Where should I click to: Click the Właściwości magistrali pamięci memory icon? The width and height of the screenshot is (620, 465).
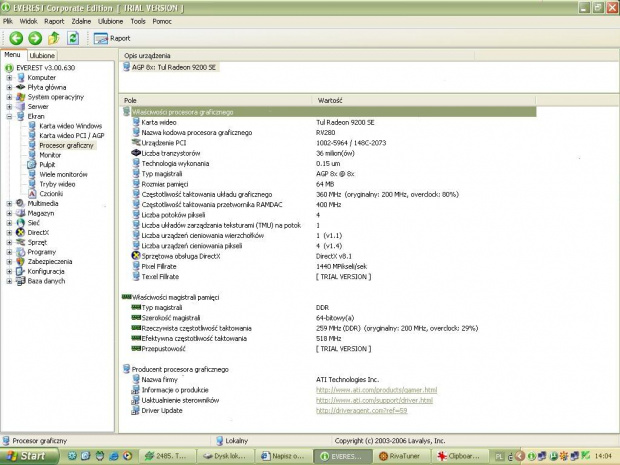pos(127,297)
